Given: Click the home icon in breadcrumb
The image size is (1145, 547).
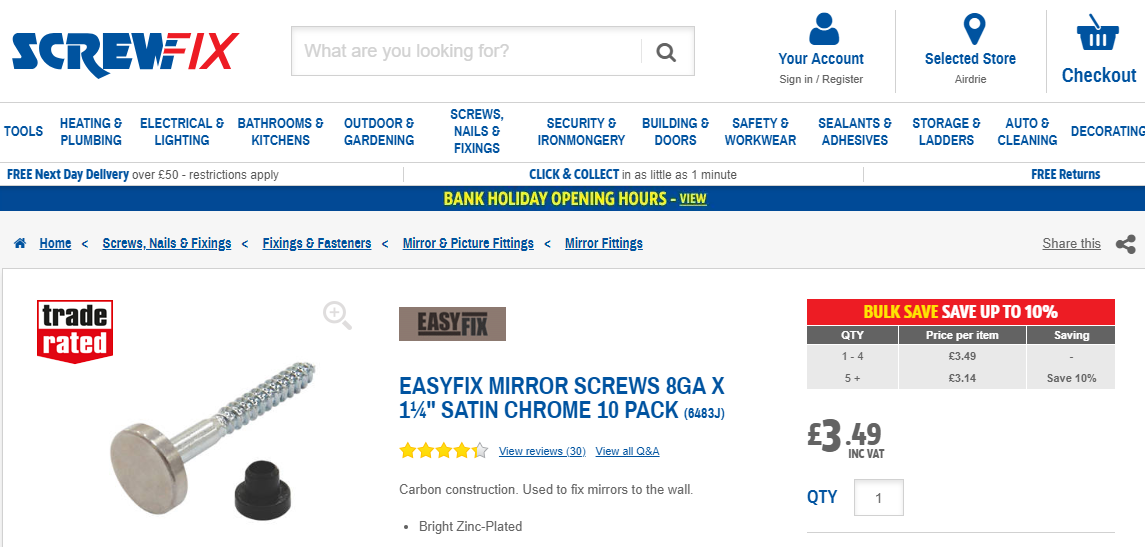Looking at the screenshot, I should [x=20, y=243].
